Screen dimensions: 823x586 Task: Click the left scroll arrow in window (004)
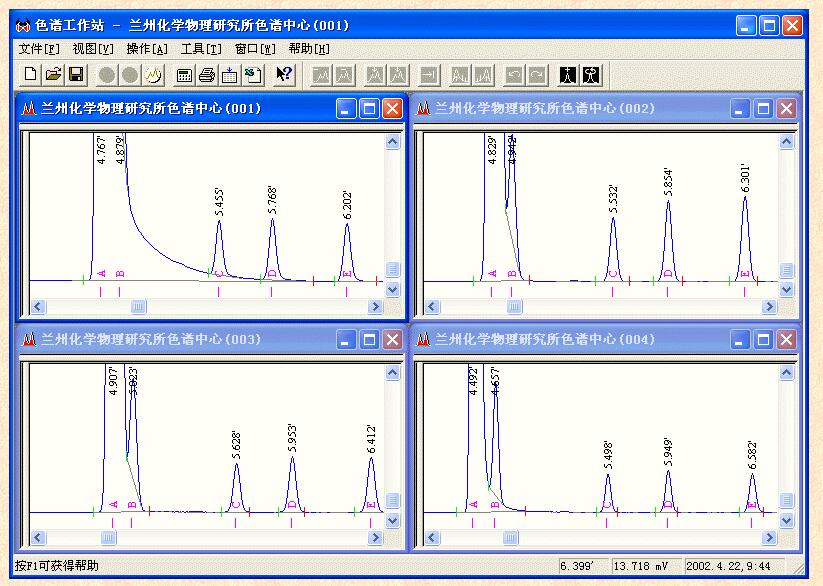432,537
